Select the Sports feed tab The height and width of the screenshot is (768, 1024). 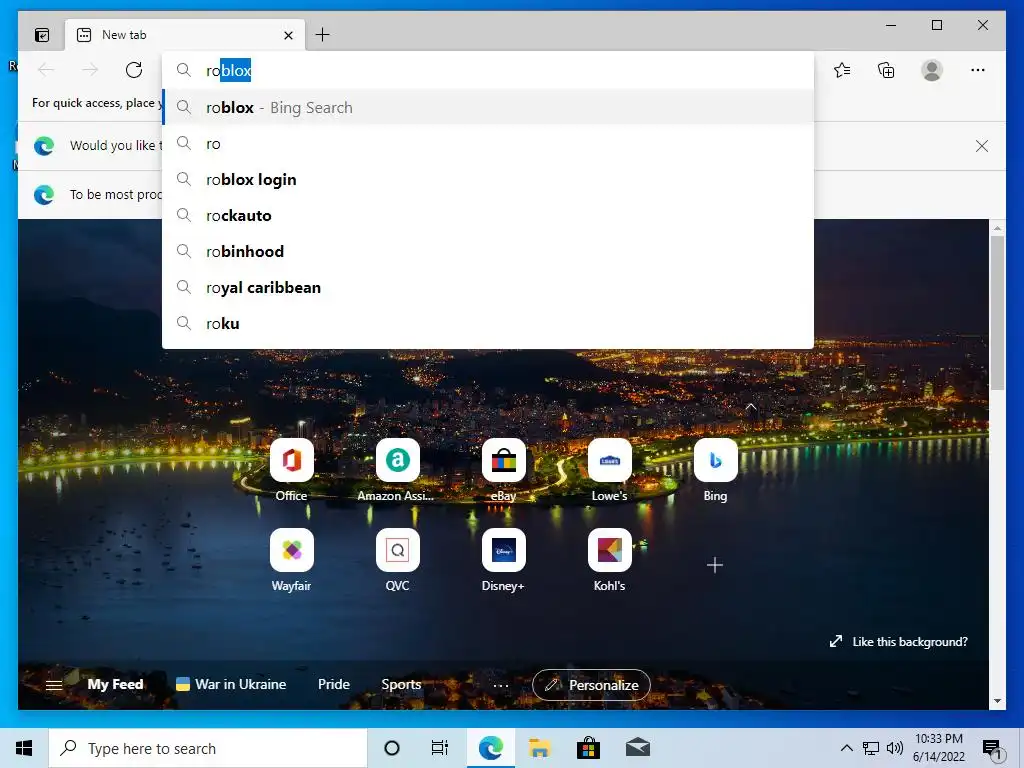point(401,684)
